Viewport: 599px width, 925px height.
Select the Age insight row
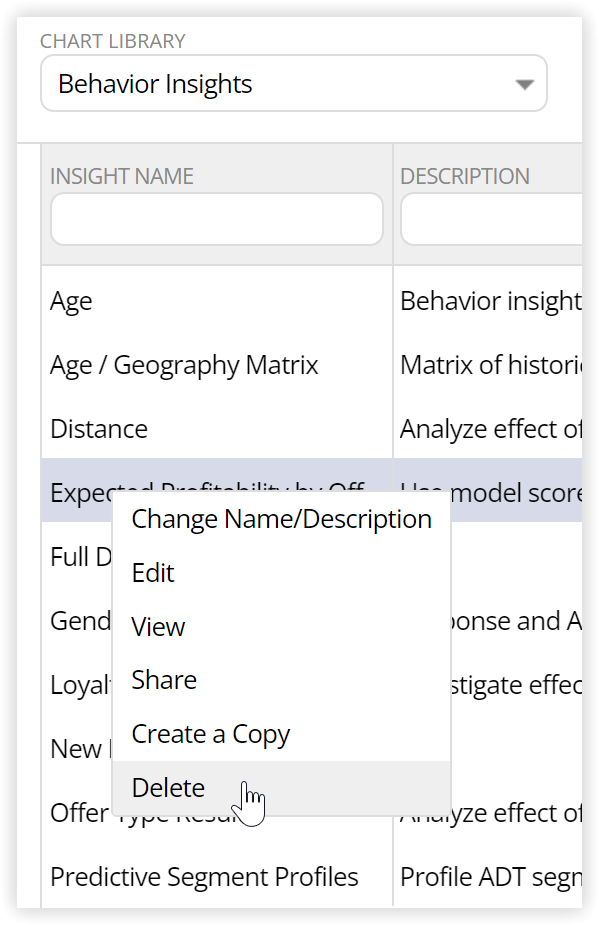click(217, 301)
